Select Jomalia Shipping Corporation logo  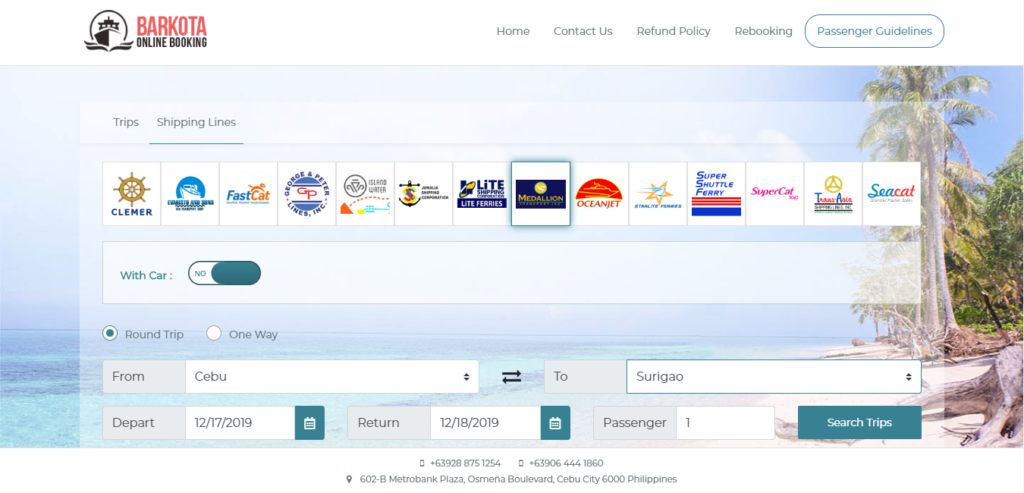(x=424, y=194)
